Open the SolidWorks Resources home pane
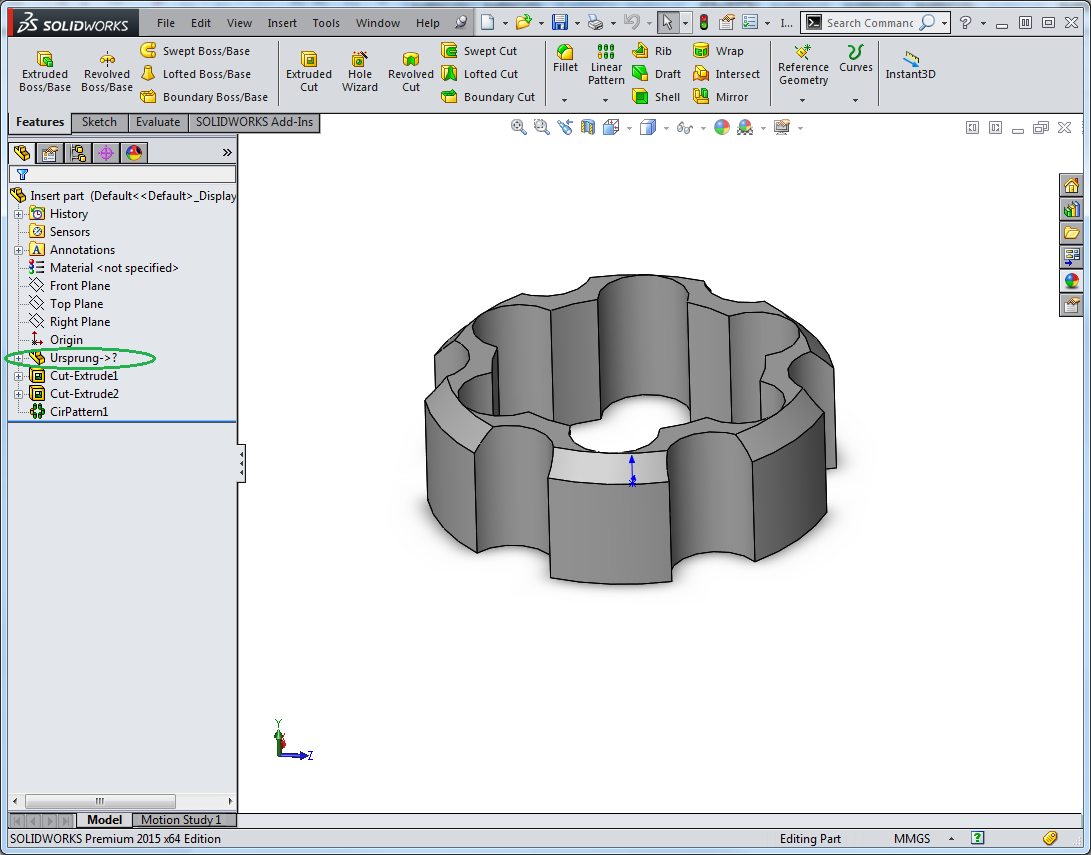This screenshot has height=855, width=1091. tap(1072, 186)
